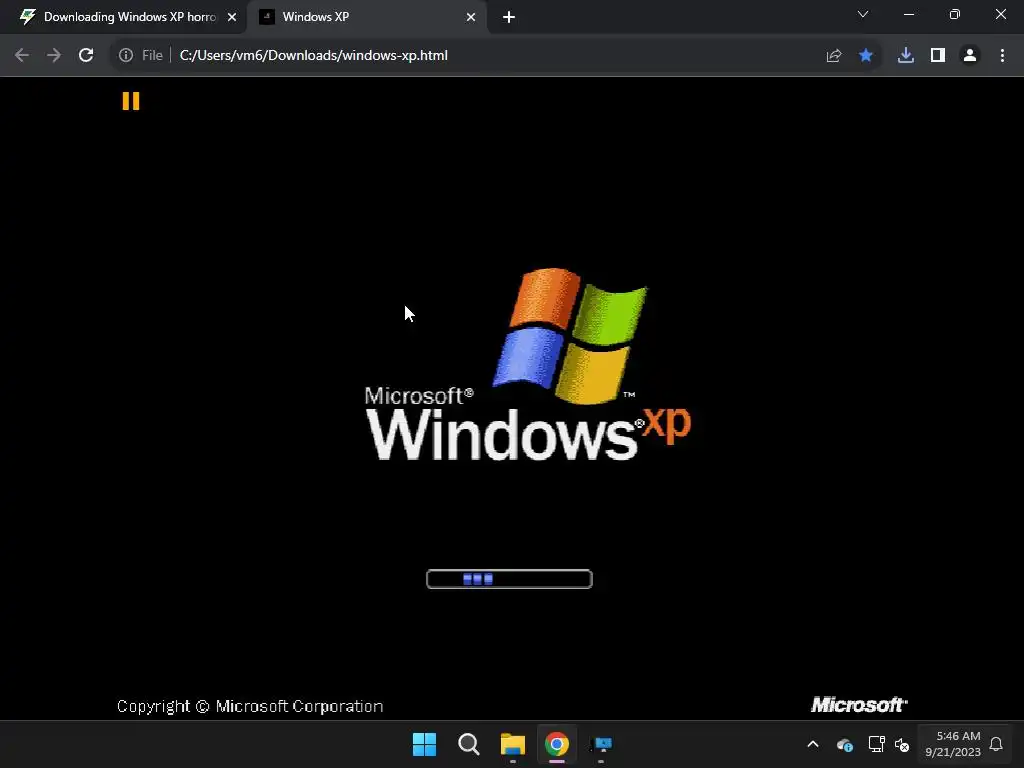
Task: Open the notifications bell
Action: [x=996, y=744]
